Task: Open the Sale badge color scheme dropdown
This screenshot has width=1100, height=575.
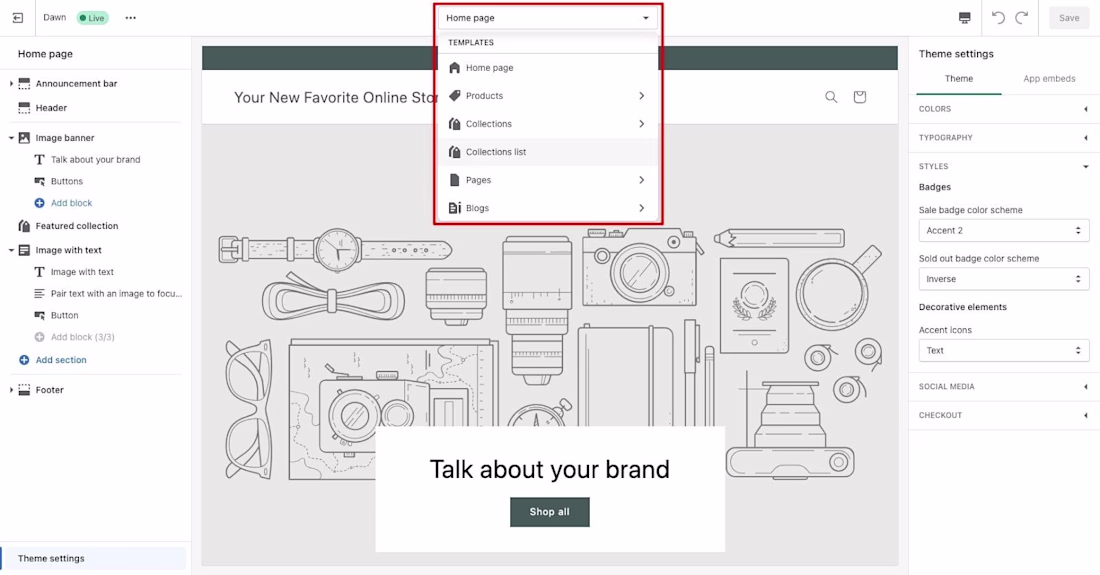Action: click(x=1004, y=231)
